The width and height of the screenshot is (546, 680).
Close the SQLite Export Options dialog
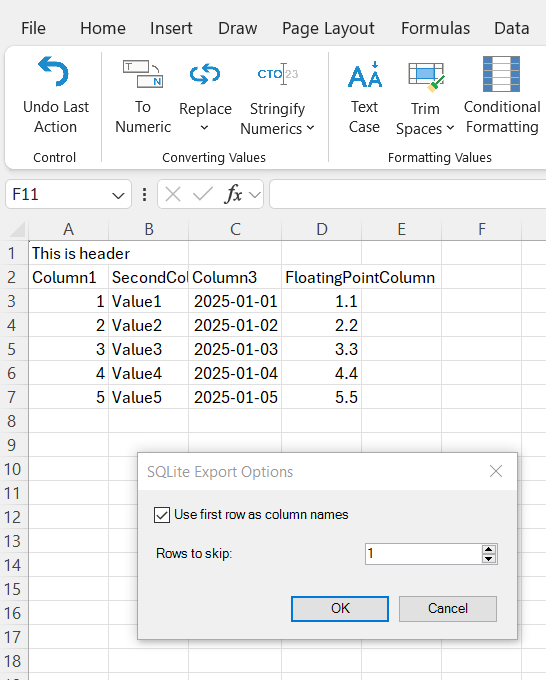pyautogui.click(x=496, y=471)
